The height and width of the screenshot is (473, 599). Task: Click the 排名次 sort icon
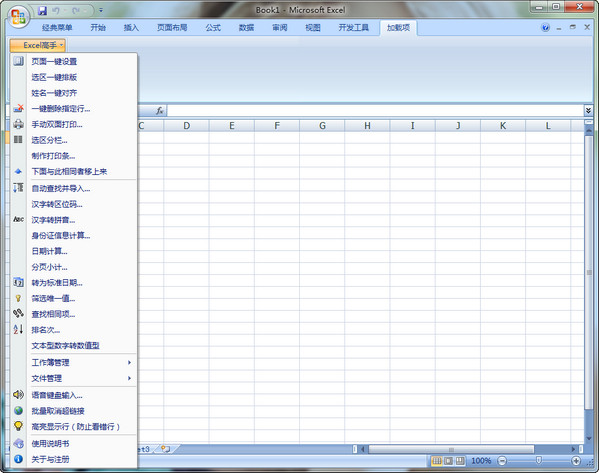[18, 329]
